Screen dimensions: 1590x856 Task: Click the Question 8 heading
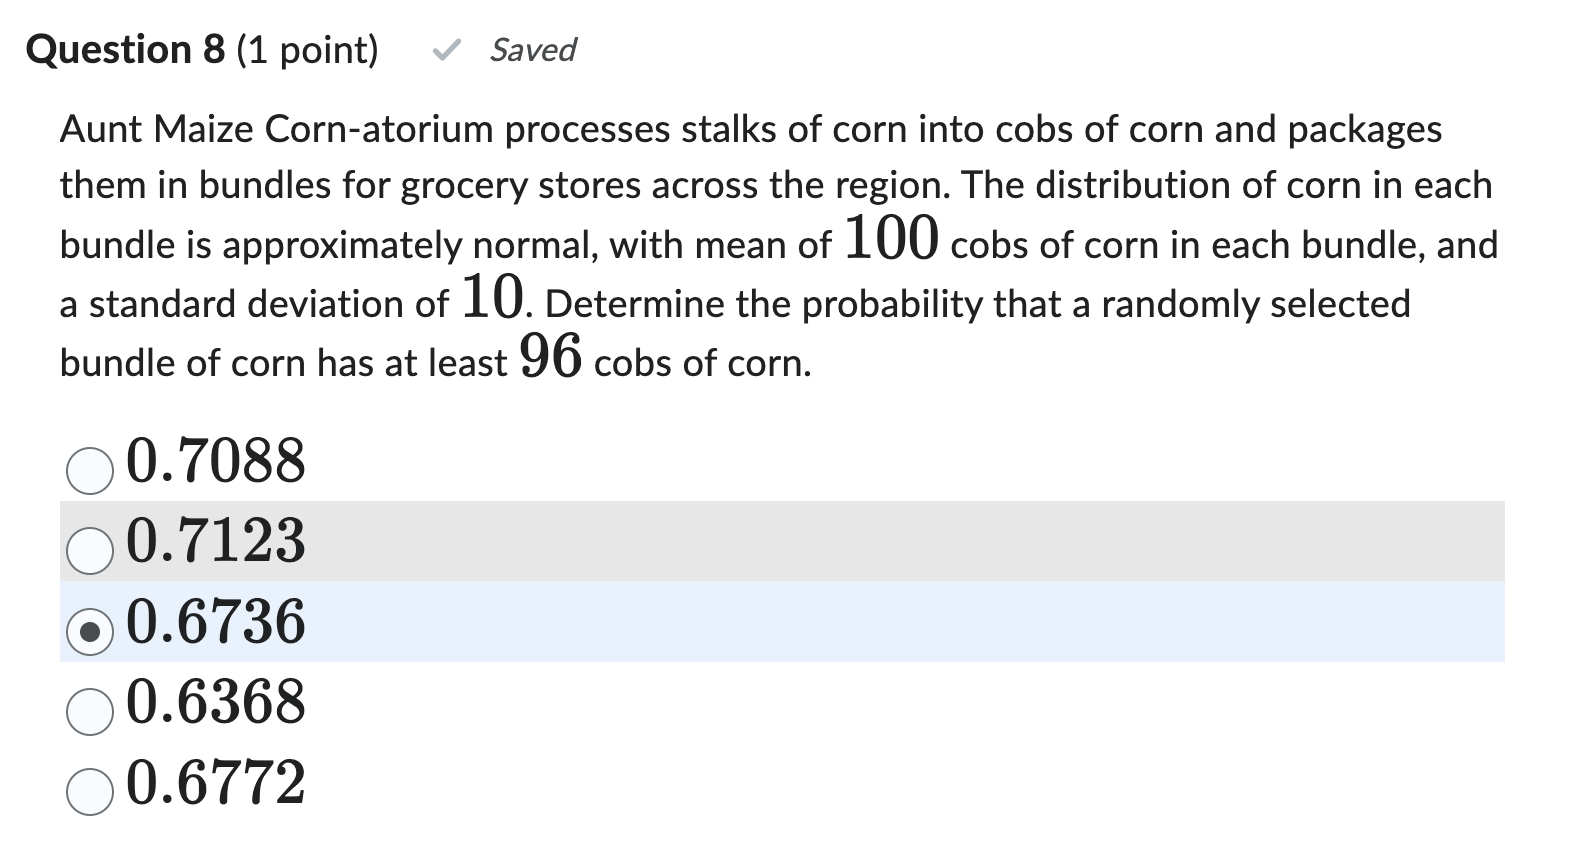pyautogui.click(x=124, y=48)
